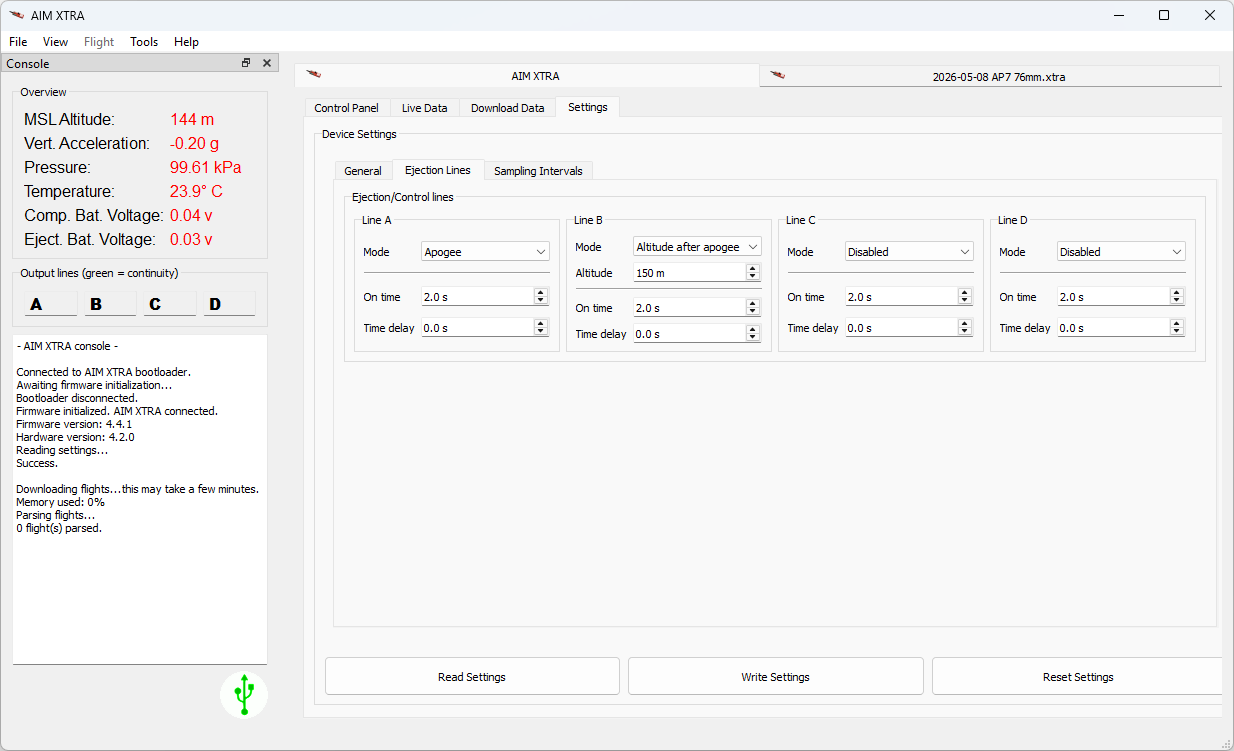
Task: Click console line 'Firmware version: 4.4.1'
Action: click(74, 424)
